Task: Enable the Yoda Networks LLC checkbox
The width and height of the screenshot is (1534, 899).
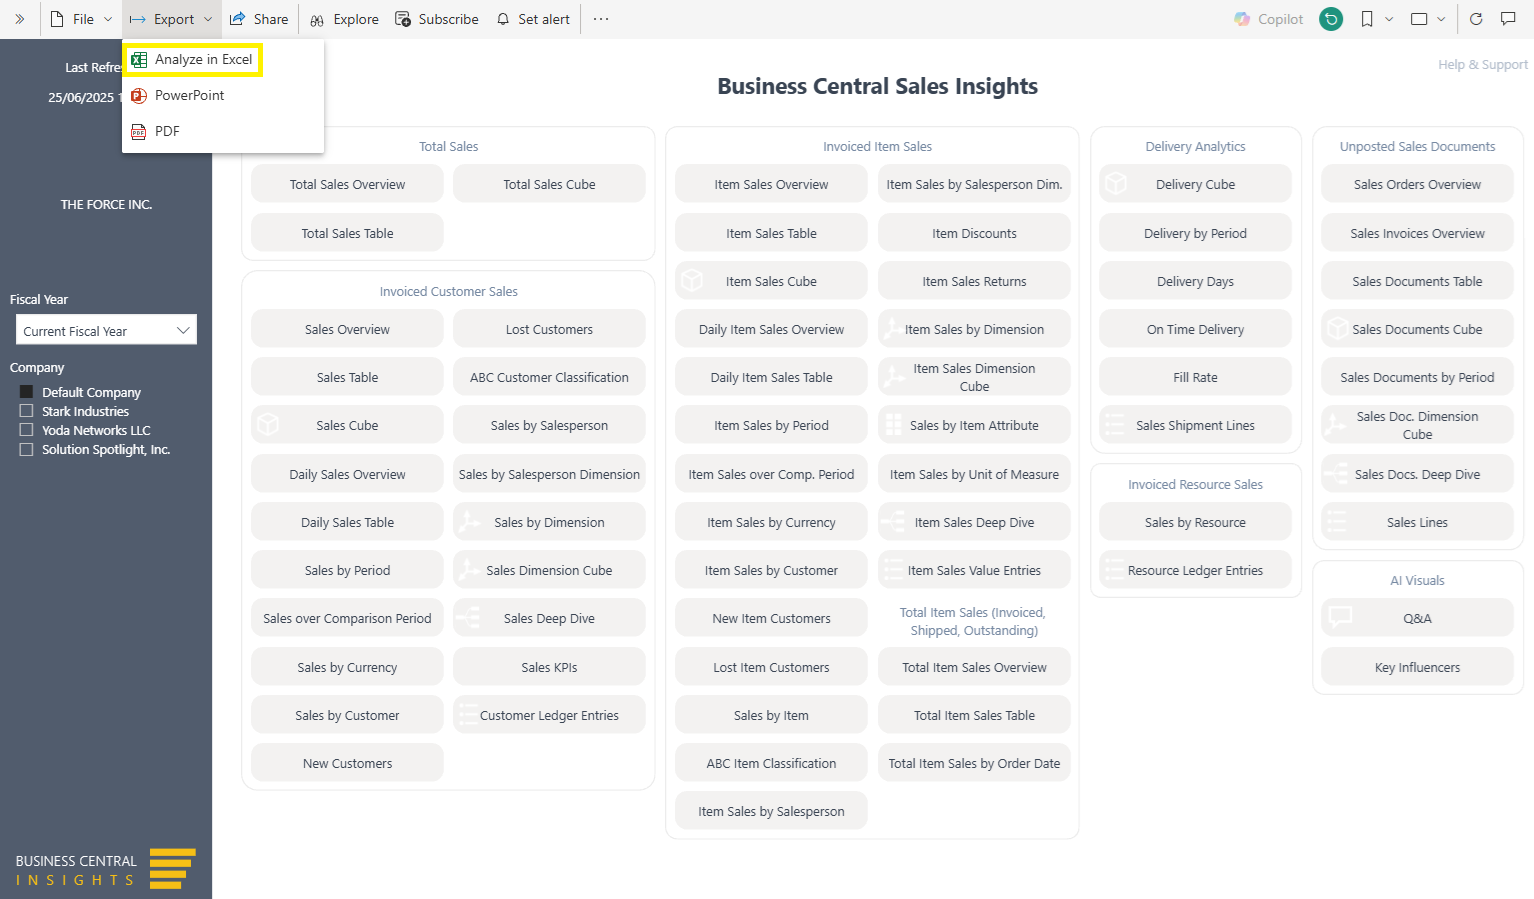Action: click(x=27, y=430)
